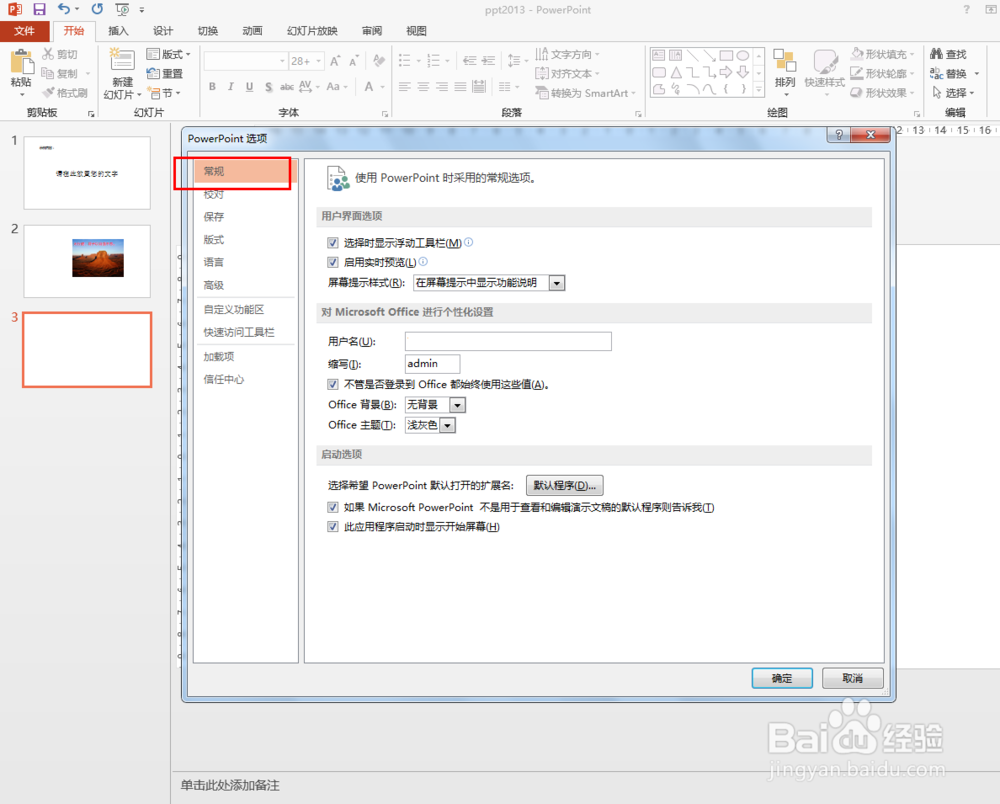Select Save category in options sidebar
Screen dimensions: 1000x804
point(245,217)
